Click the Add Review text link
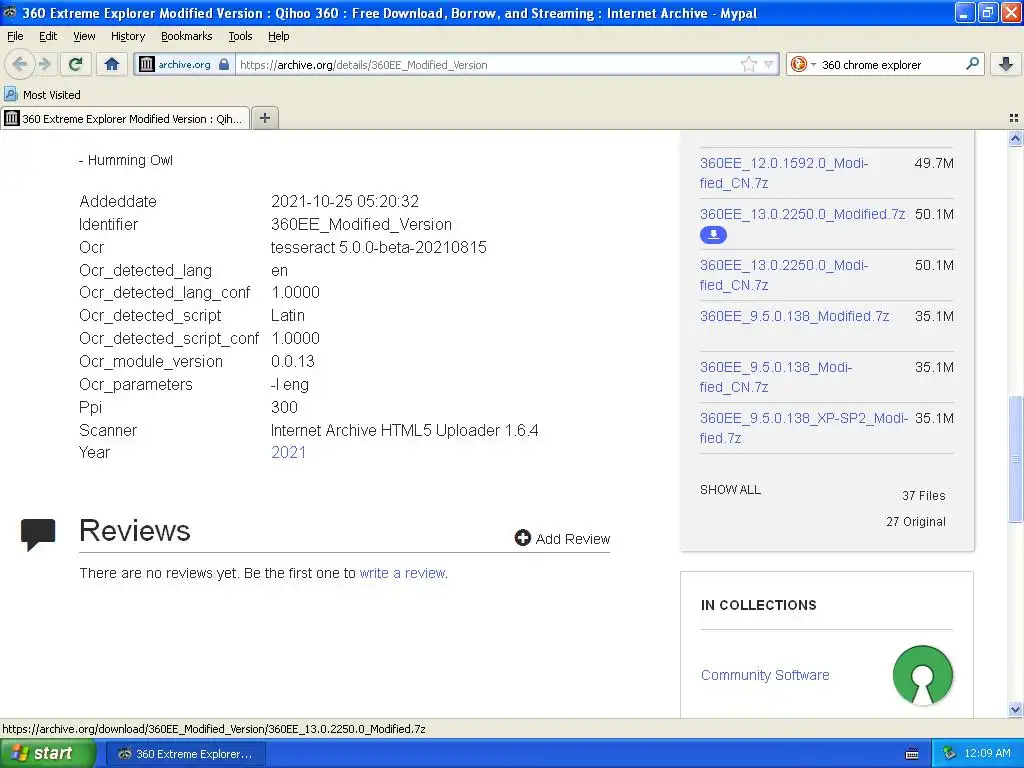This screenshot has width=1024, height=768. pyautogui.click(x=573, y=539)
